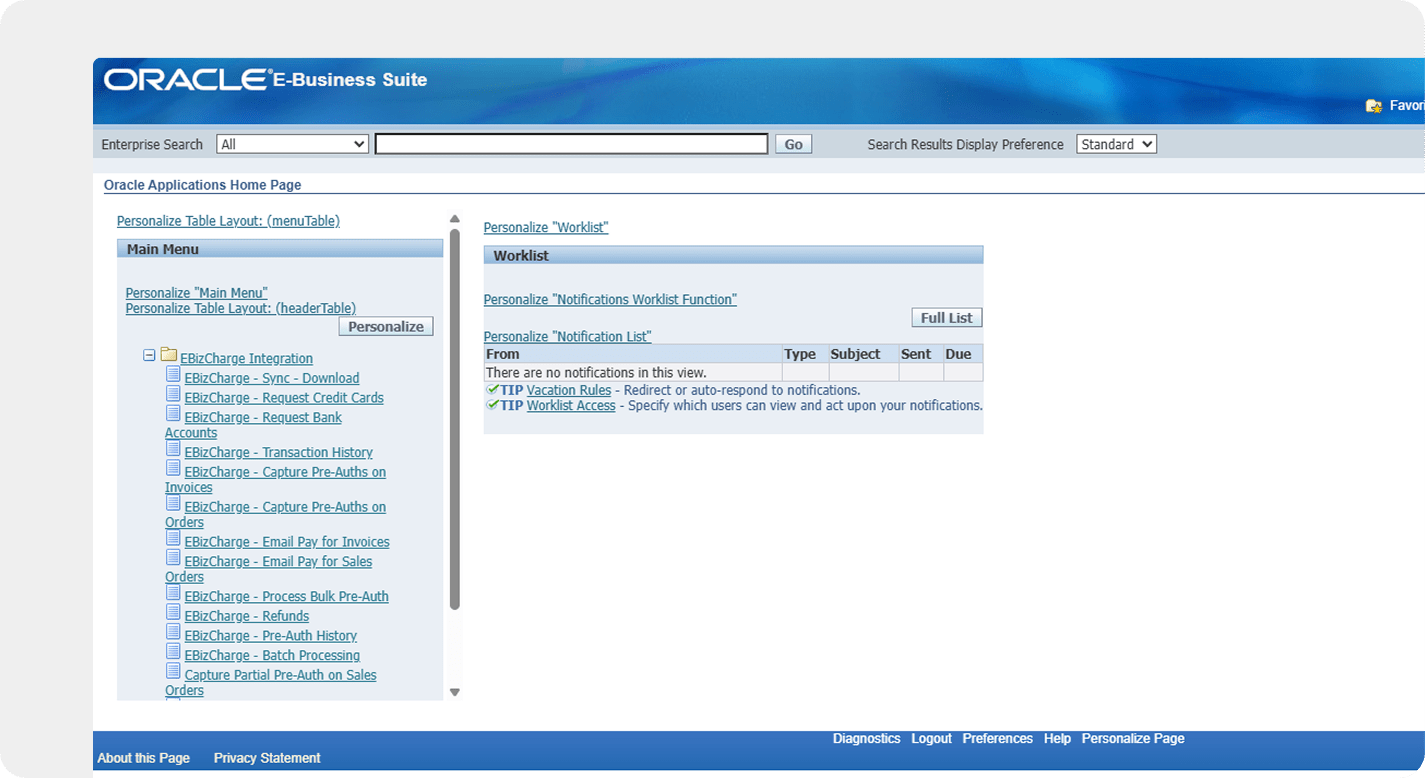The height and width of the screenshot is (778, 1425).
Task: Click the Enterprise Search text field
Action: coord(571,144)
